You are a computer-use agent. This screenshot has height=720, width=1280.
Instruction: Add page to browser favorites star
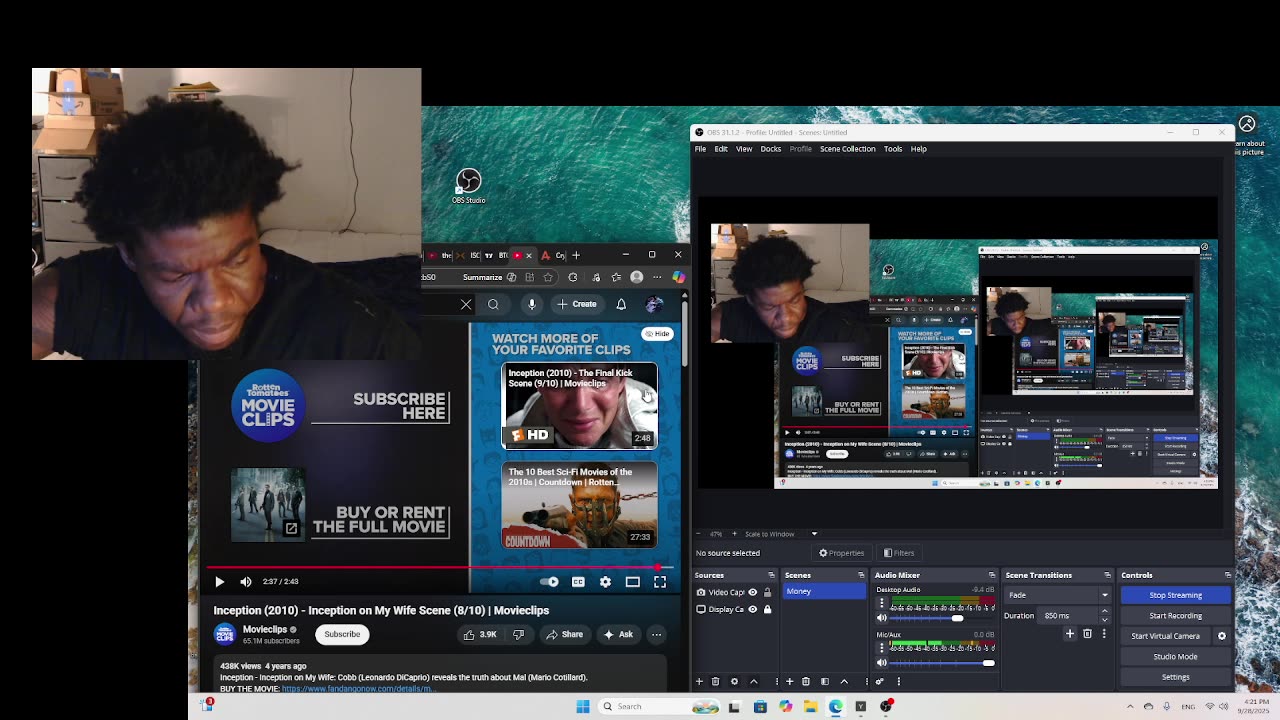pos(548,277)
